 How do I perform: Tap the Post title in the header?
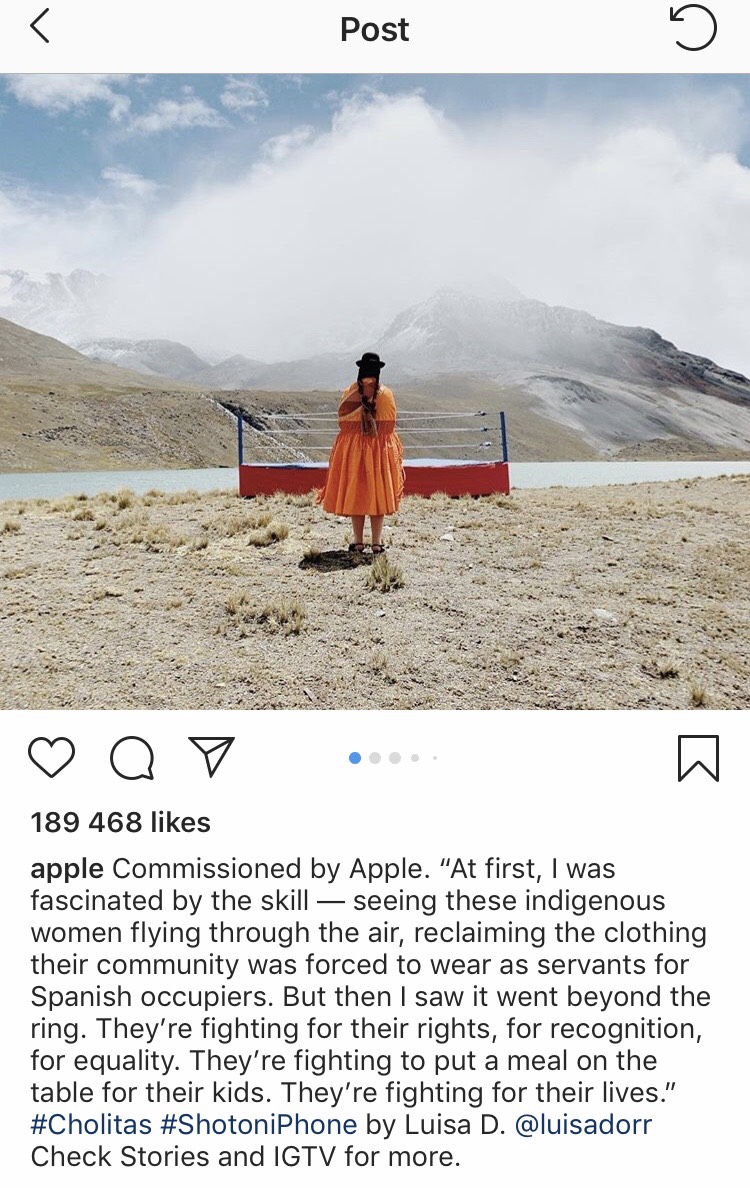click(374, 30)
